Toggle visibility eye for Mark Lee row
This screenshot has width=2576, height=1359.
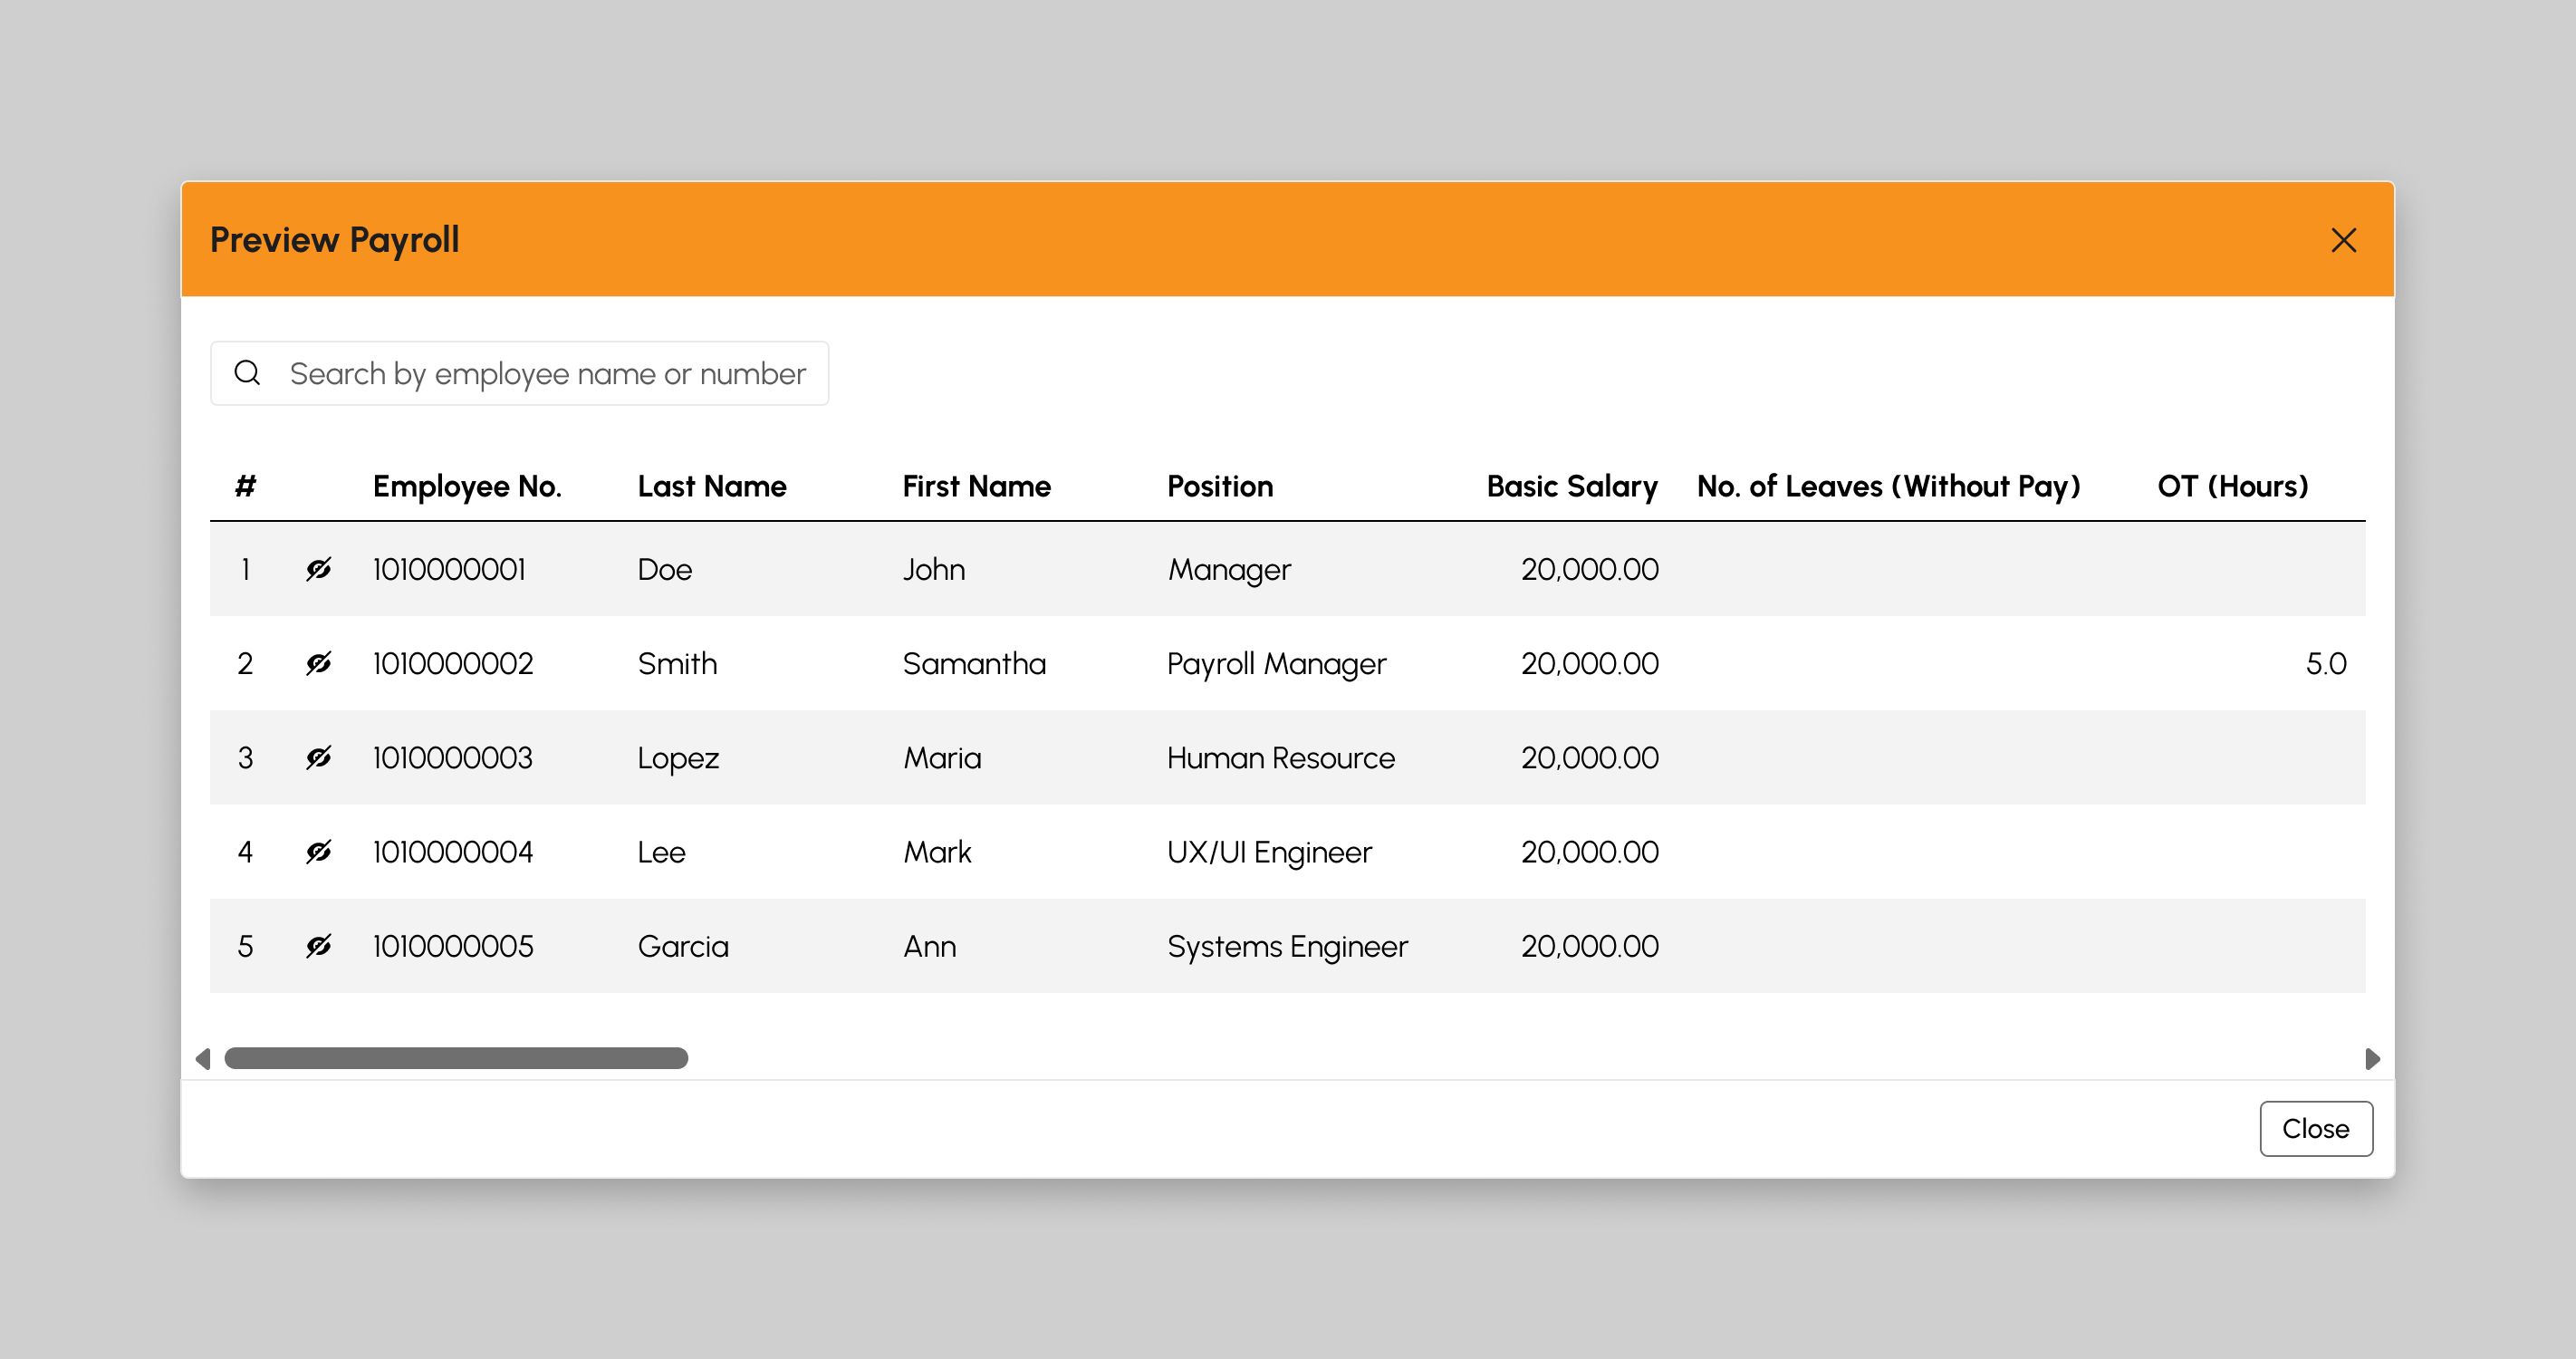tap(318, 851)
